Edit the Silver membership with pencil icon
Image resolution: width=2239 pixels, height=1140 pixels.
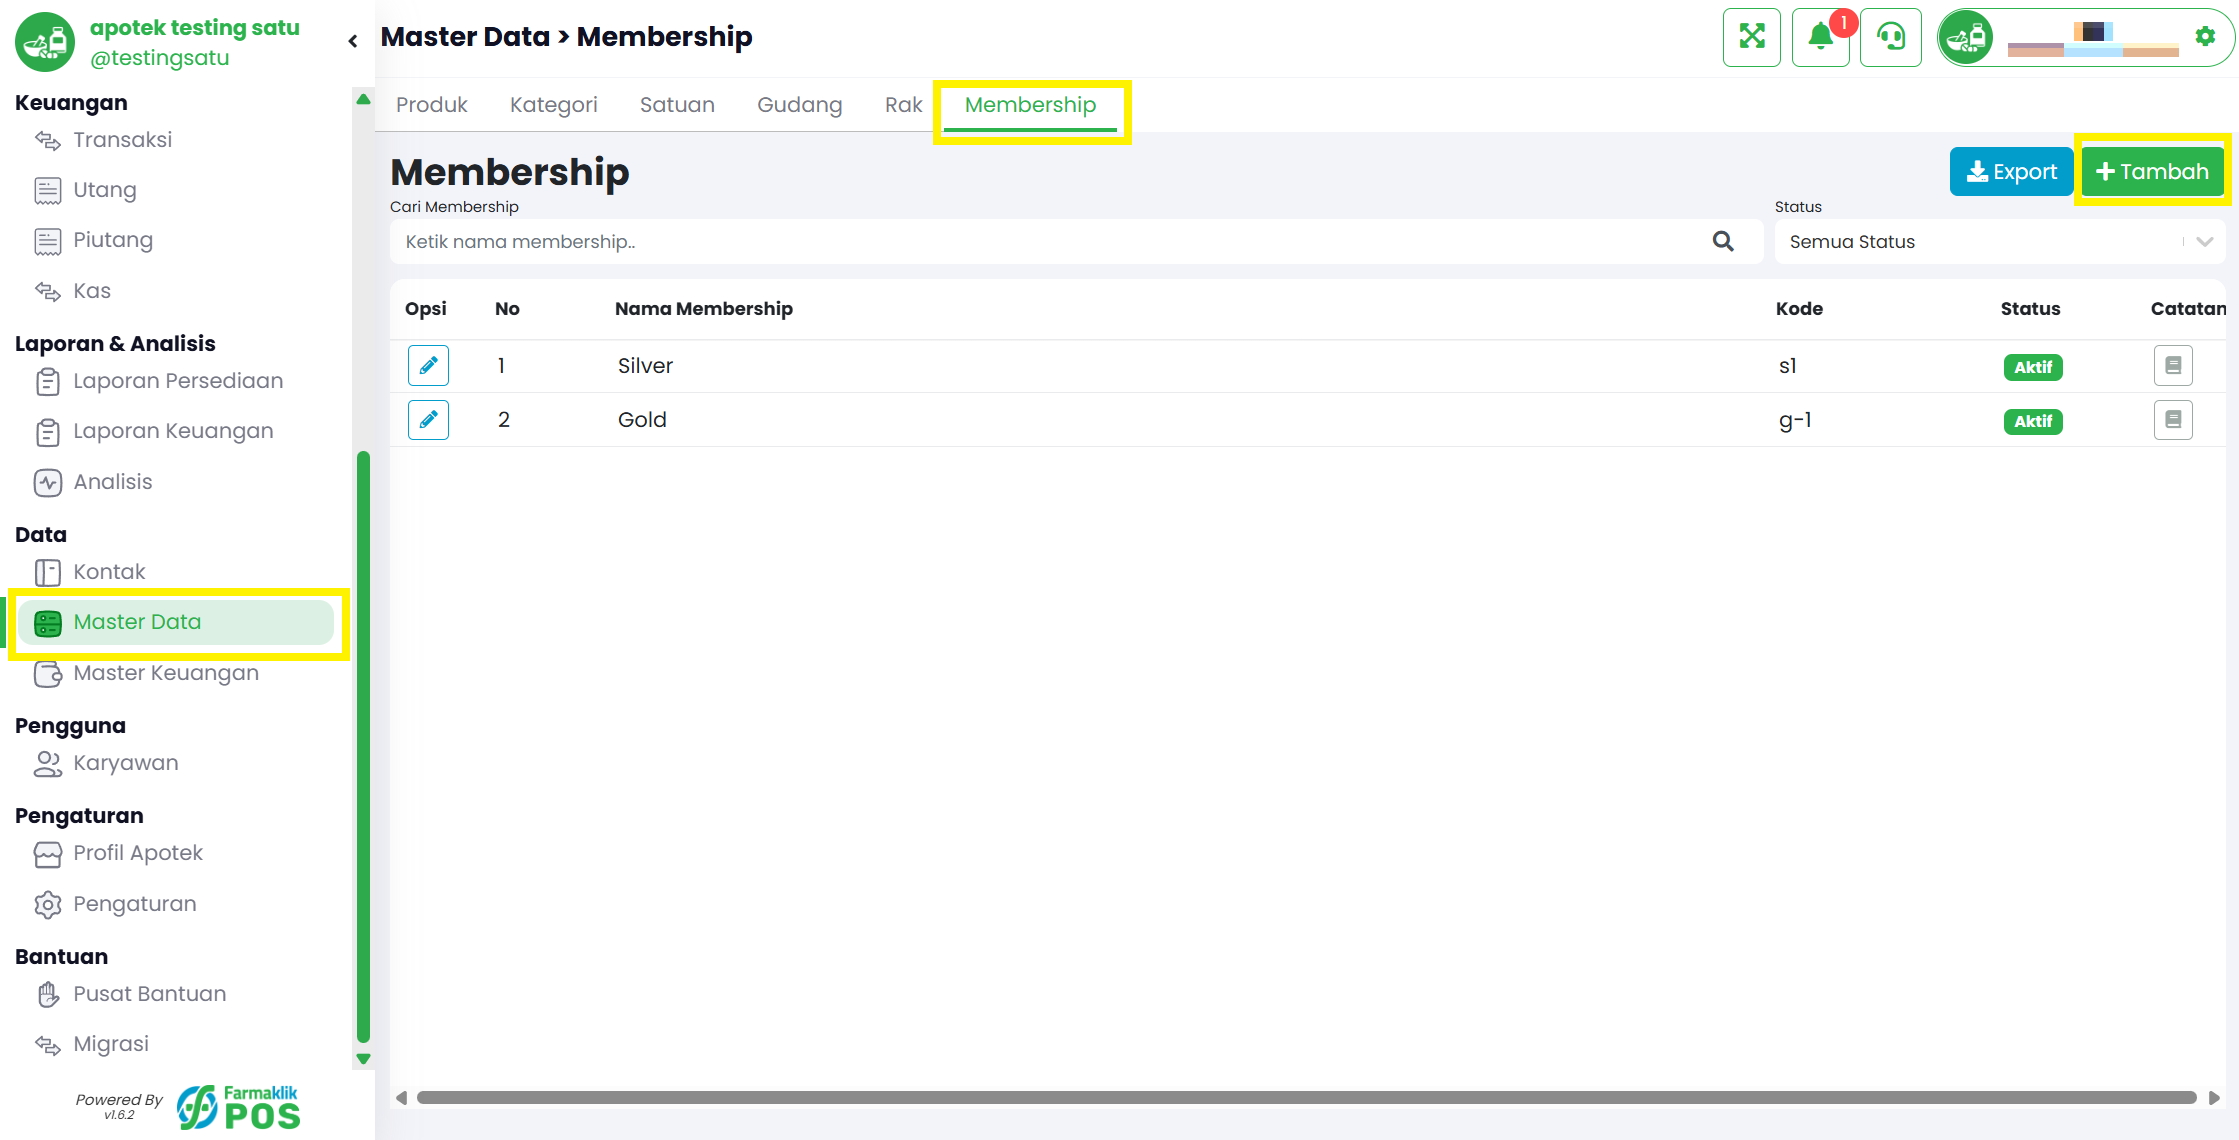(428, 366)
